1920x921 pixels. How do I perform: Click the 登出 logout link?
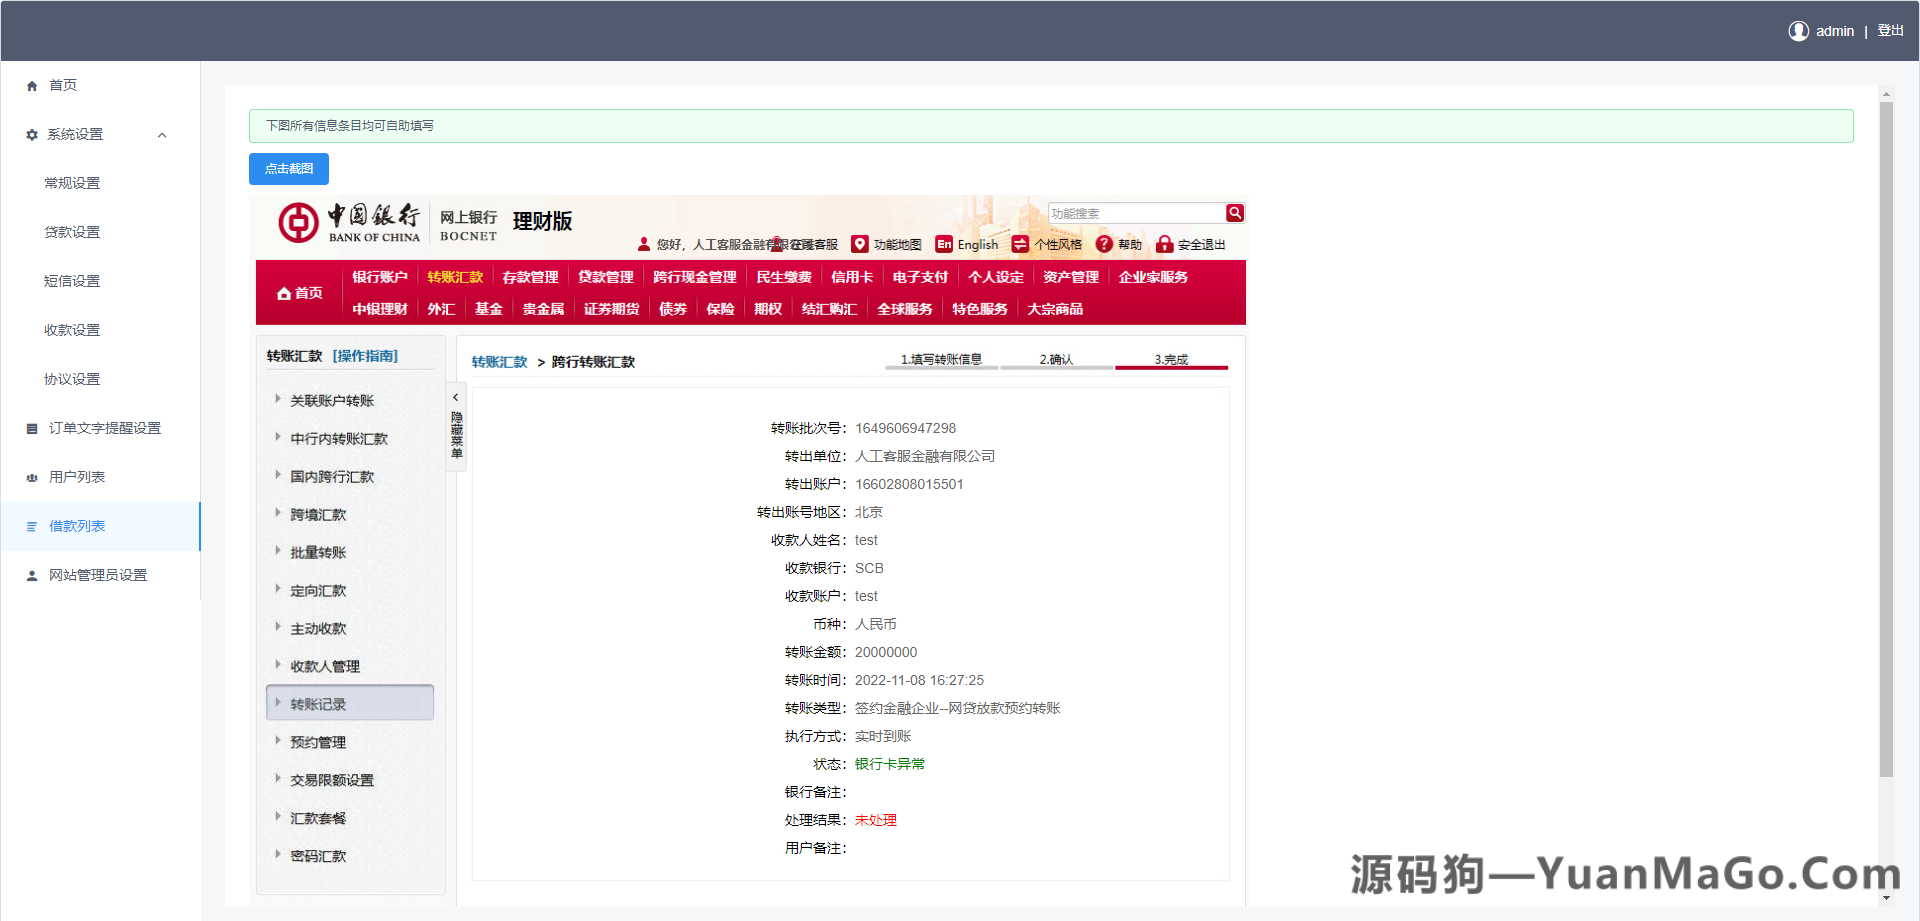[x=1891, y=30]
